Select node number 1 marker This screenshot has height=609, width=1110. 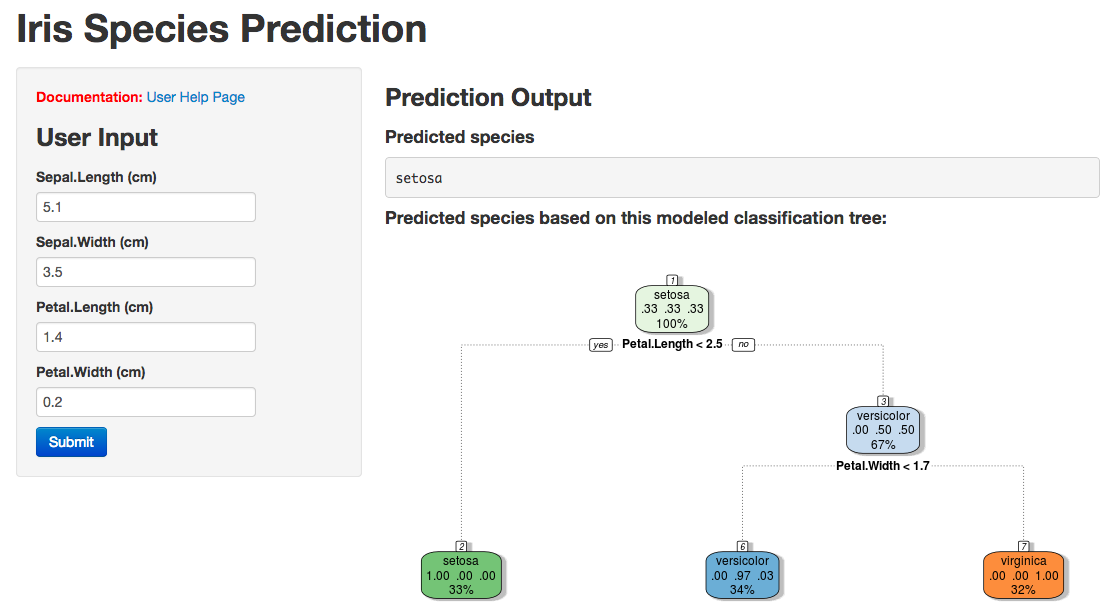coord(673,280)
